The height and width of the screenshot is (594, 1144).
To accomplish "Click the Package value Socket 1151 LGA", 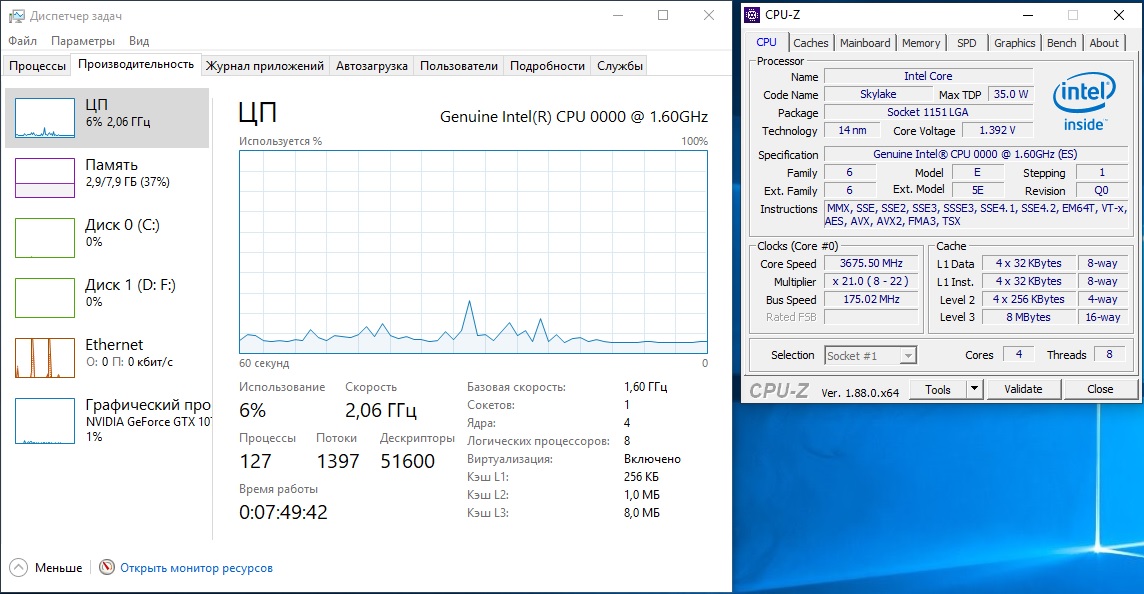I will coord(928,112).
